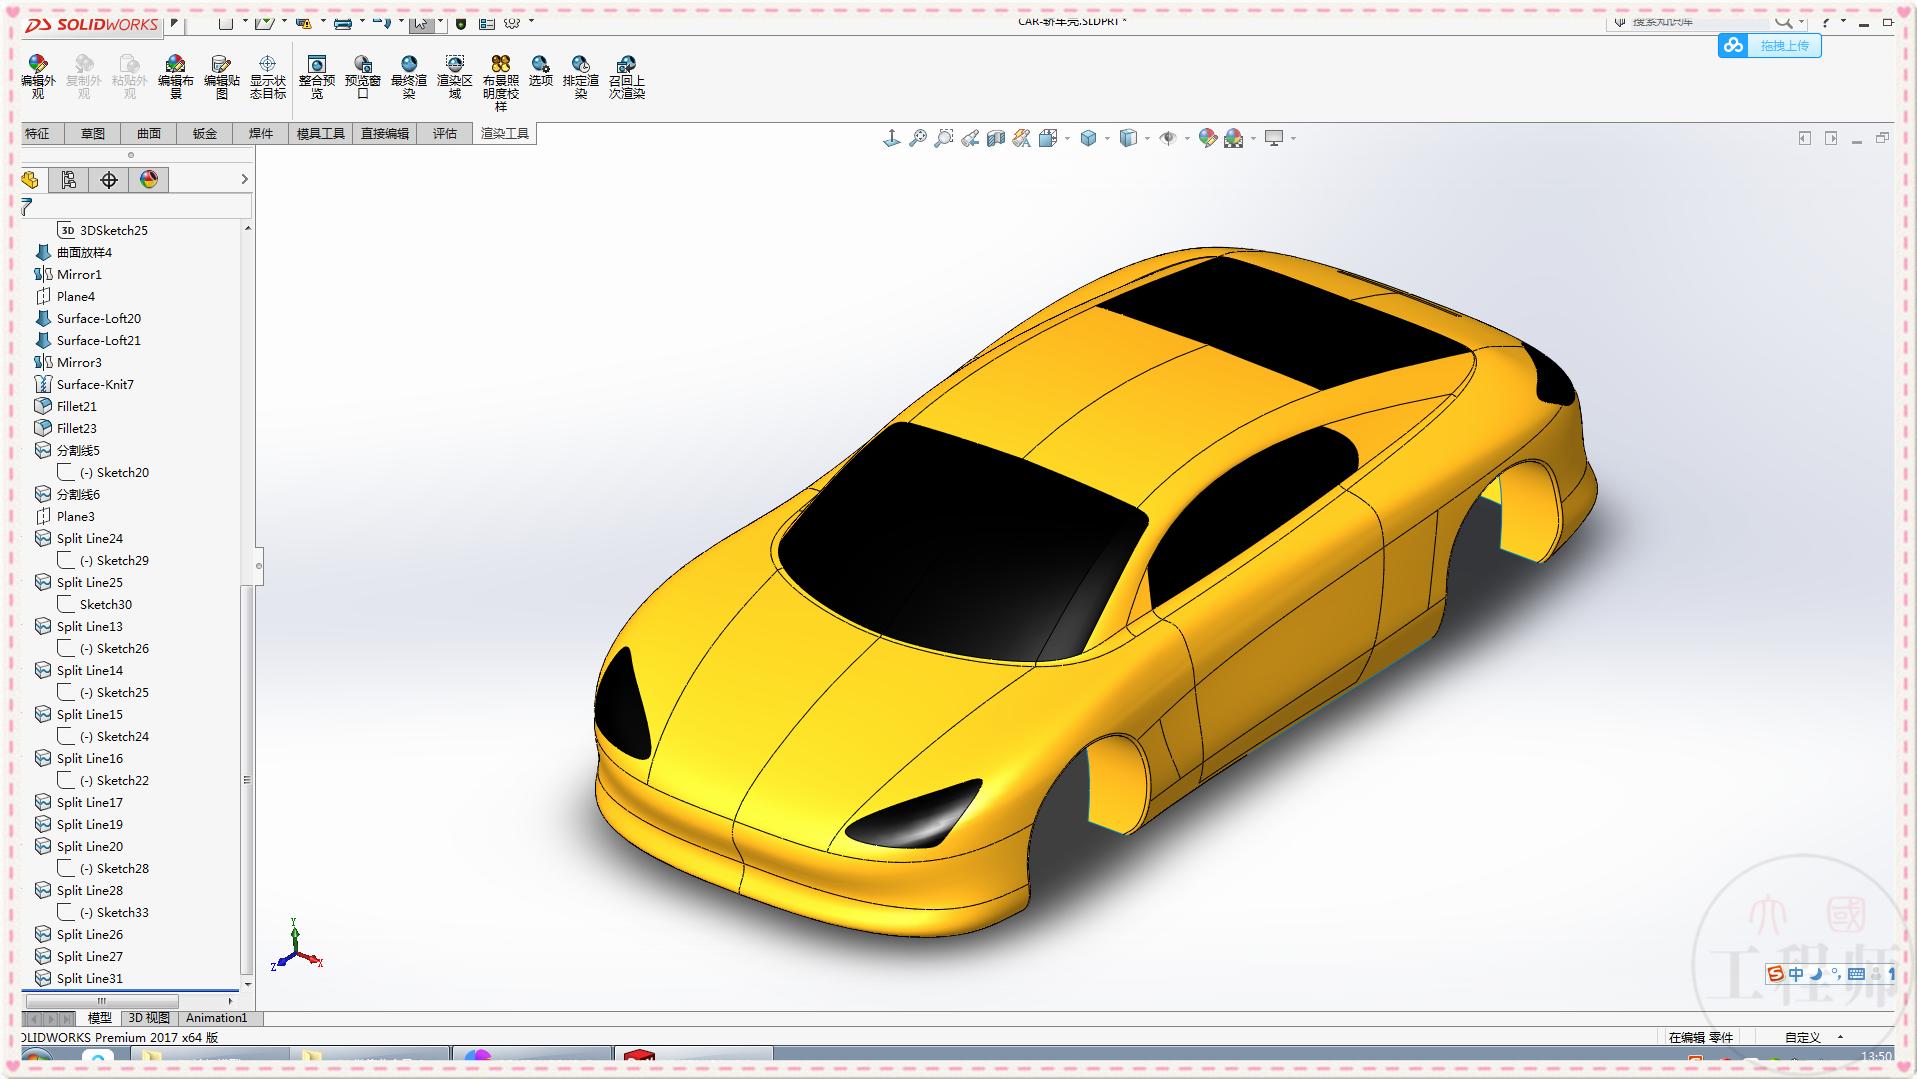Switch to the 渲染工具 ribbon tab
The height and width of the screenshot is (1079, 1917).
[505, 133]
